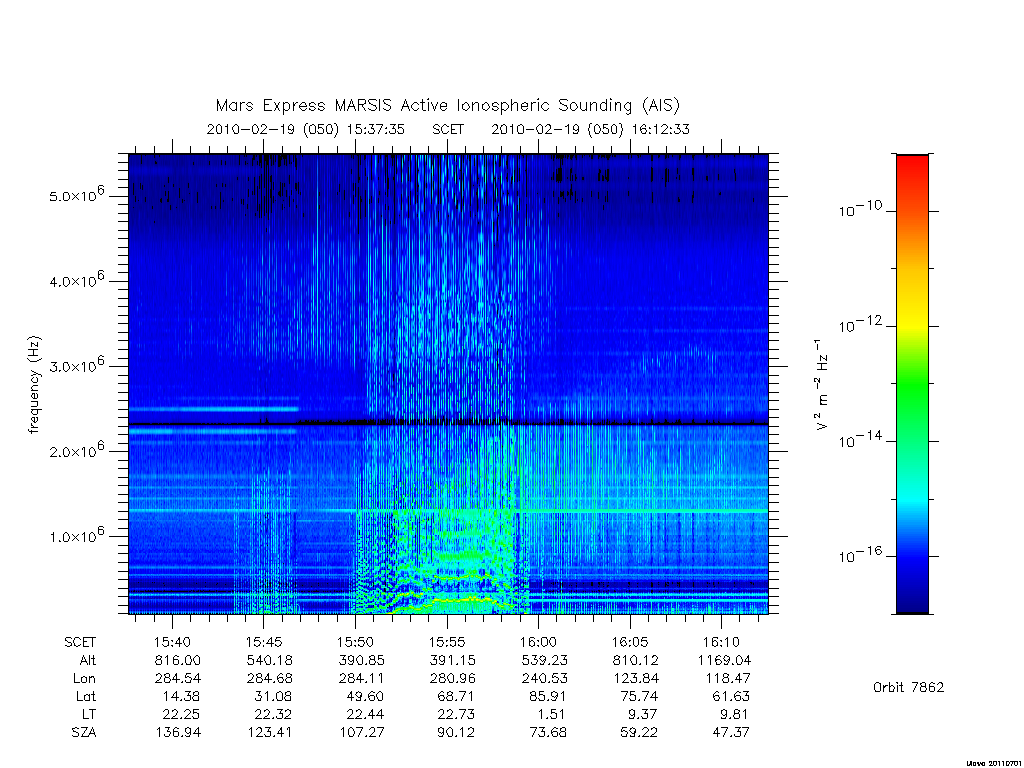Click the altitude value '391.15'
This screenshot has height=768, width=1024.
453,661
